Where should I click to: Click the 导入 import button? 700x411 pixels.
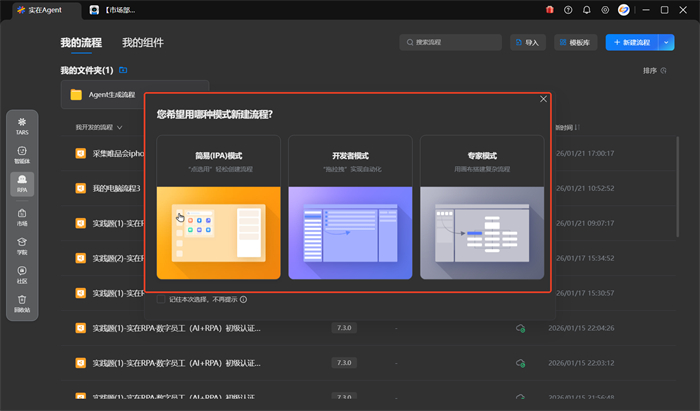coord(528,42)
